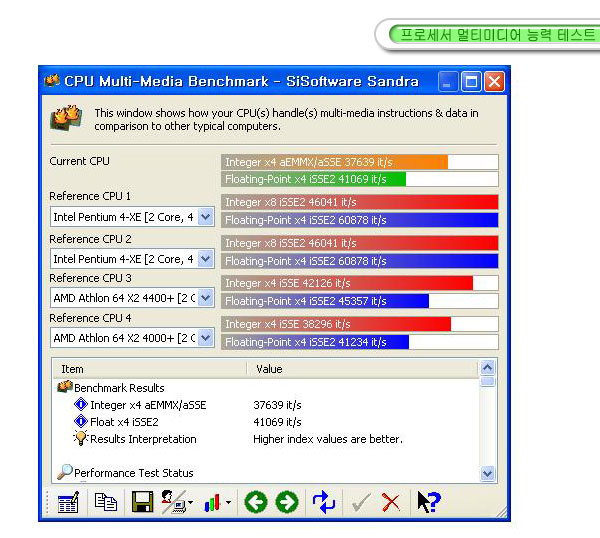Click the flaming CPU chip description icon

point(67,117)
